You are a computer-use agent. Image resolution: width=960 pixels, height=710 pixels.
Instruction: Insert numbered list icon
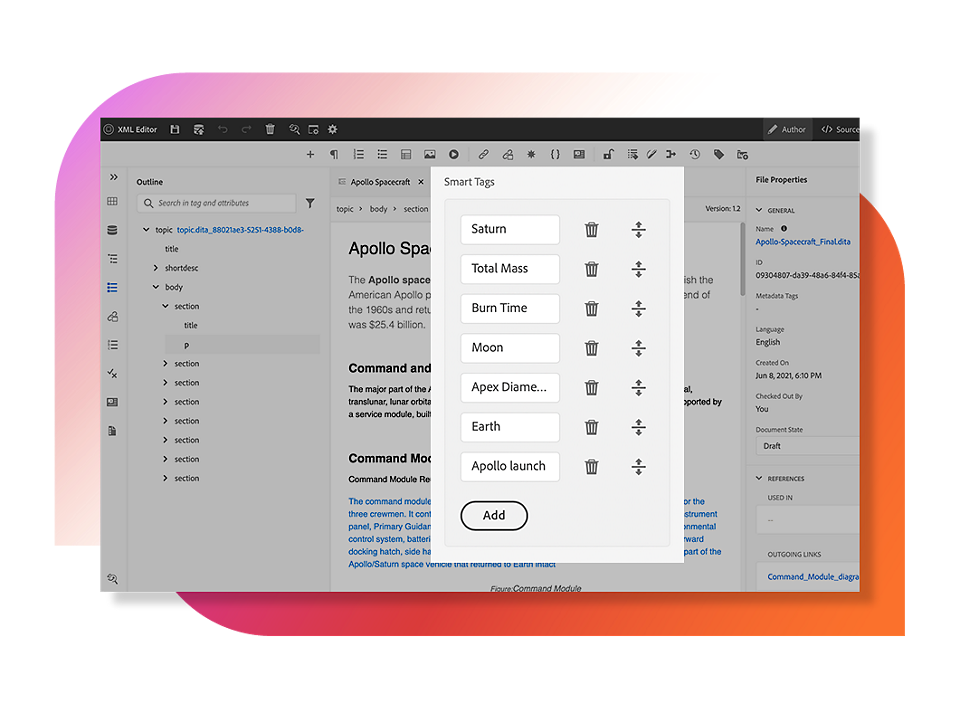(359, 154)
